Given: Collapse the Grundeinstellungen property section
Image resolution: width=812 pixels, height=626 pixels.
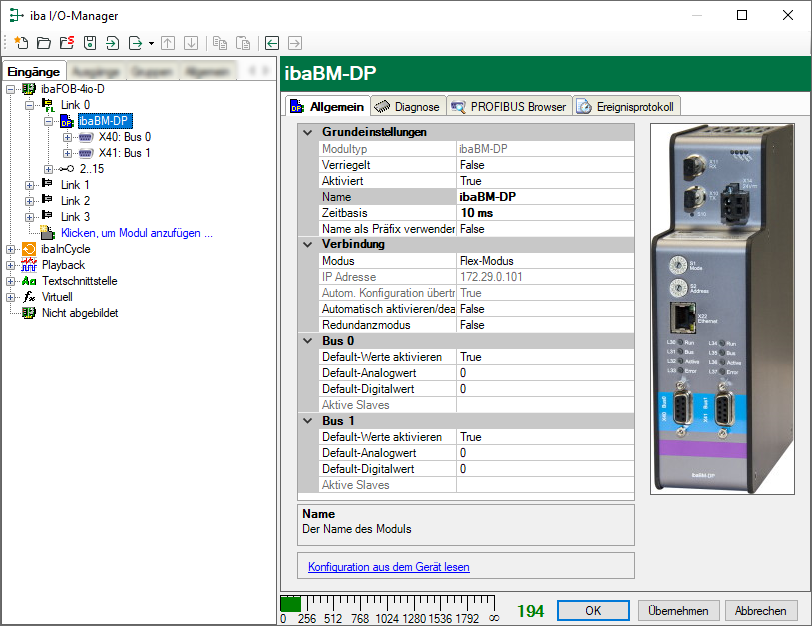Looking at the screenshot, I should [307, 132].
